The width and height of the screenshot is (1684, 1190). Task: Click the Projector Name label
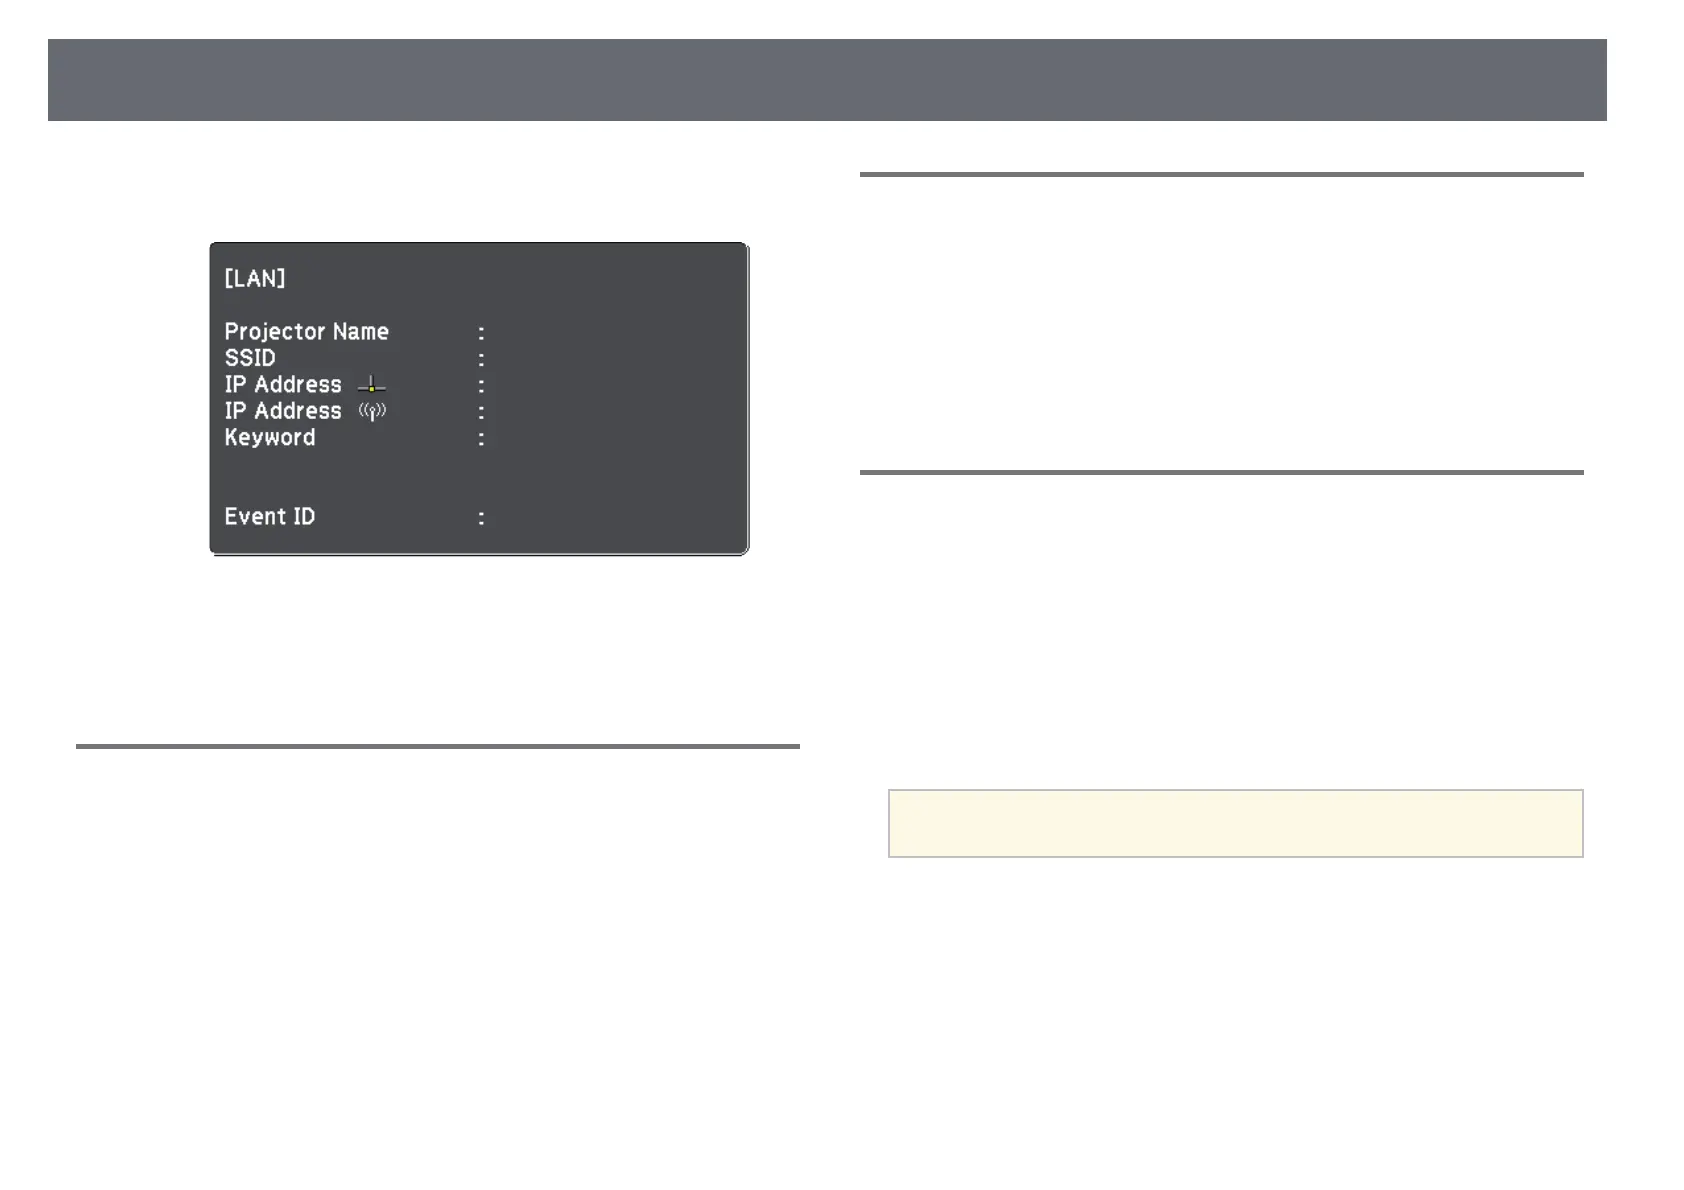pyautogui.click(x=306, y=332)
